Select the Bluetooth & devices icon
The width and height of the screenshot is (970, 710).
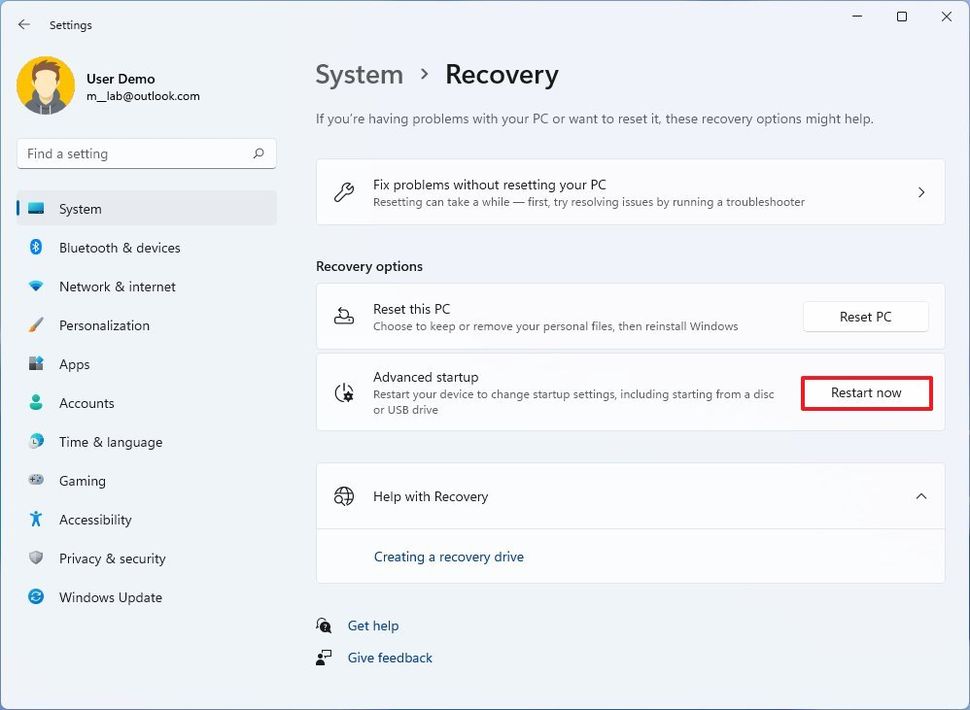pos(36,248)
